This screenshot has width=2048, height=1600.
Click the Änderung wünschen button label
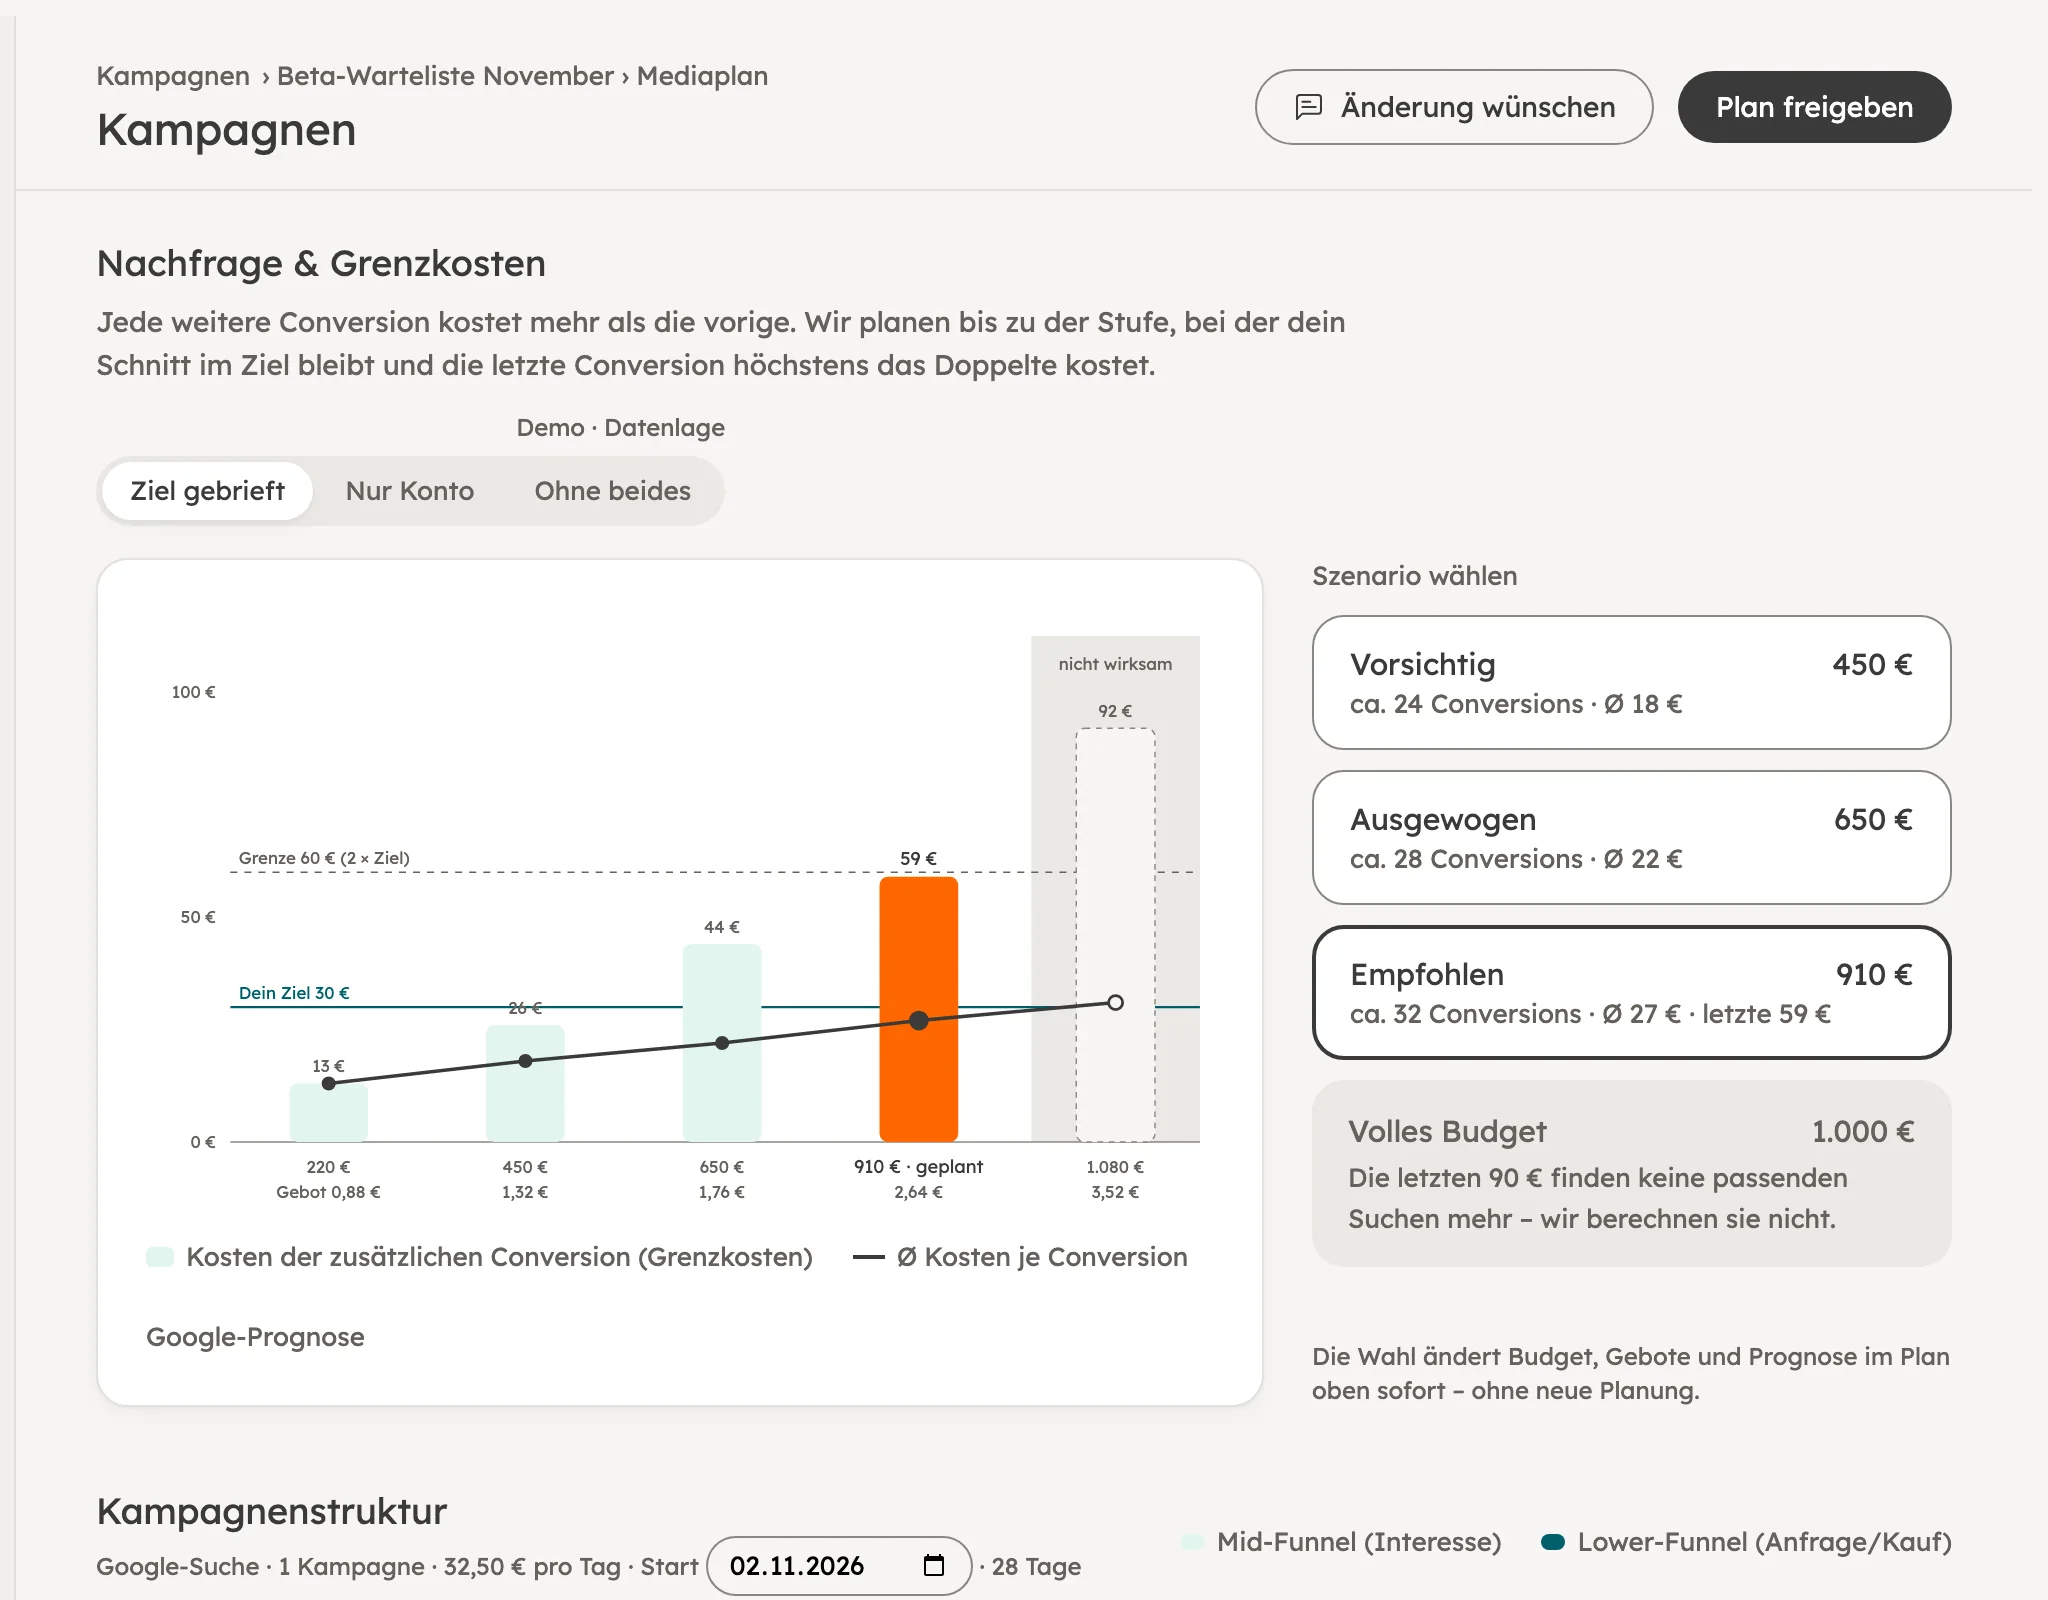click(x=1478, y=107)
